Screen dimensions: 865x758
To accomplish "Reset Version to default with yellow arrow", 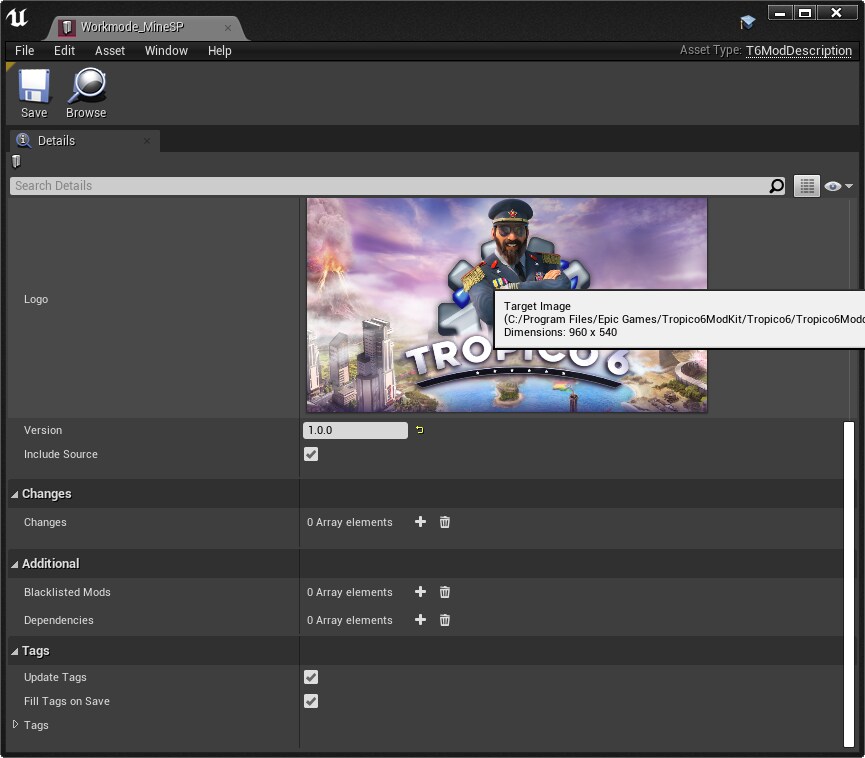I will point(420,430).
